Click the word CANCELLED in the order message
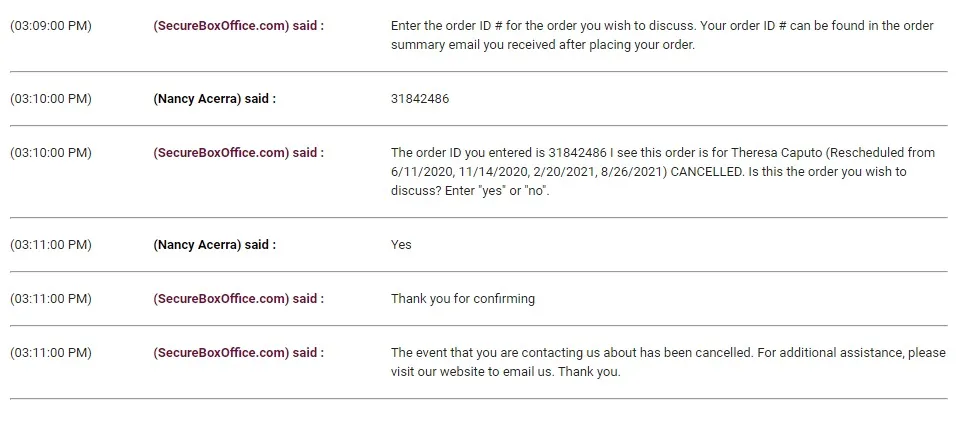The image size is (968, 441). 707,172
